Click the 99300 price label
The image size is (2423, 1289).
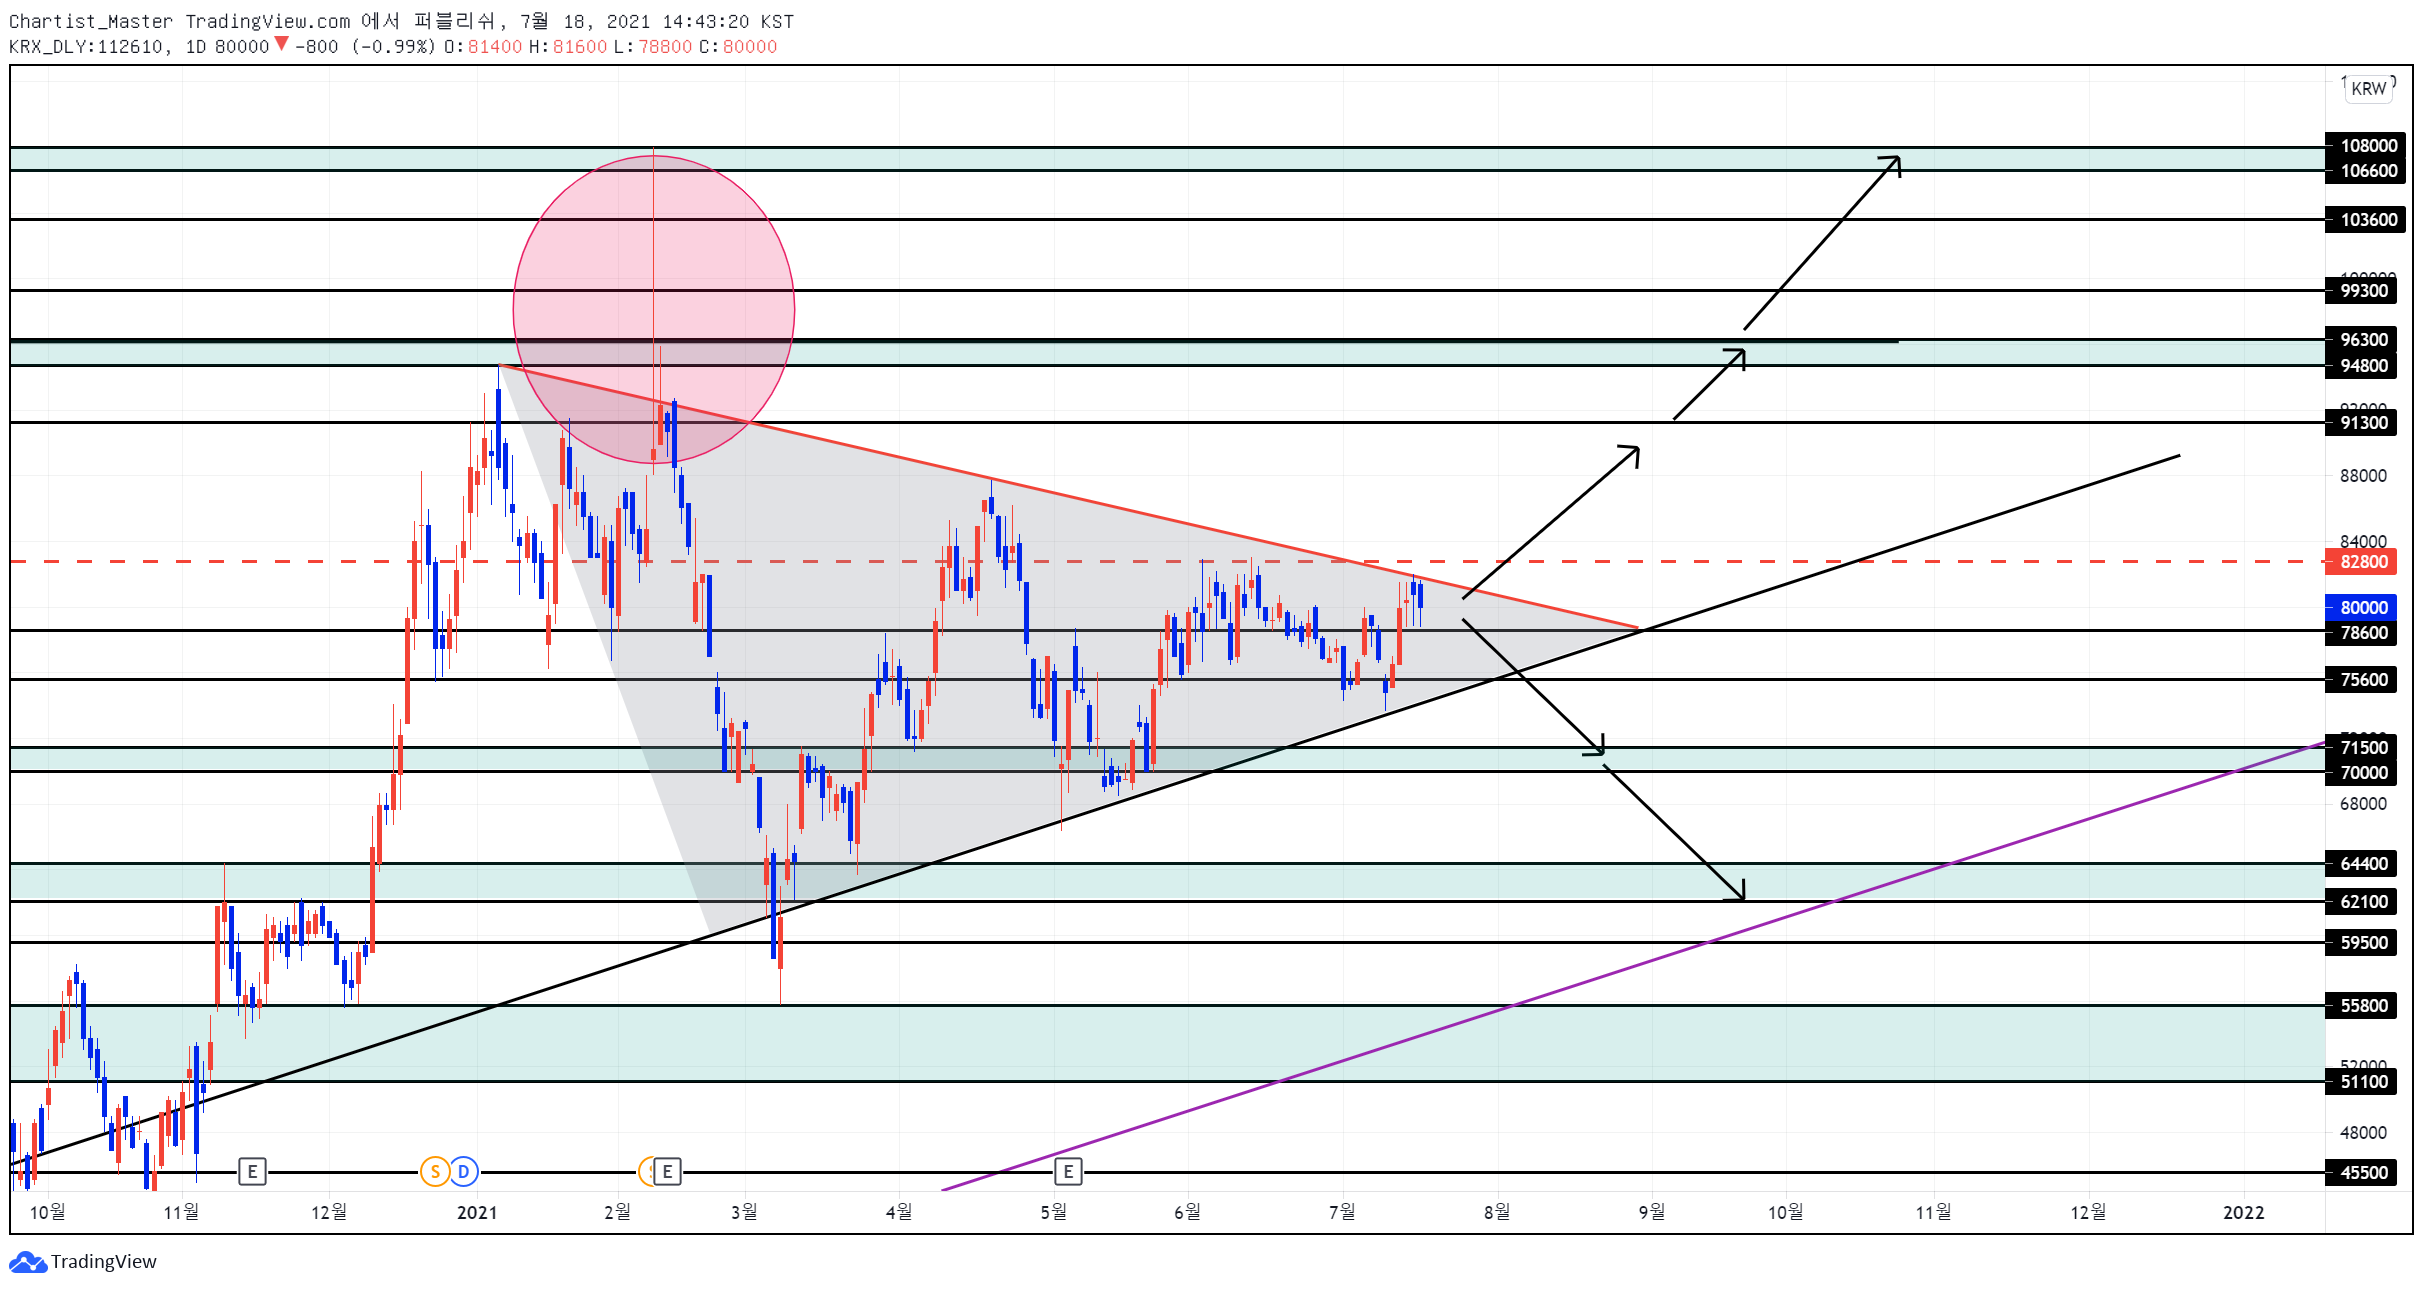pos(2361,291)
